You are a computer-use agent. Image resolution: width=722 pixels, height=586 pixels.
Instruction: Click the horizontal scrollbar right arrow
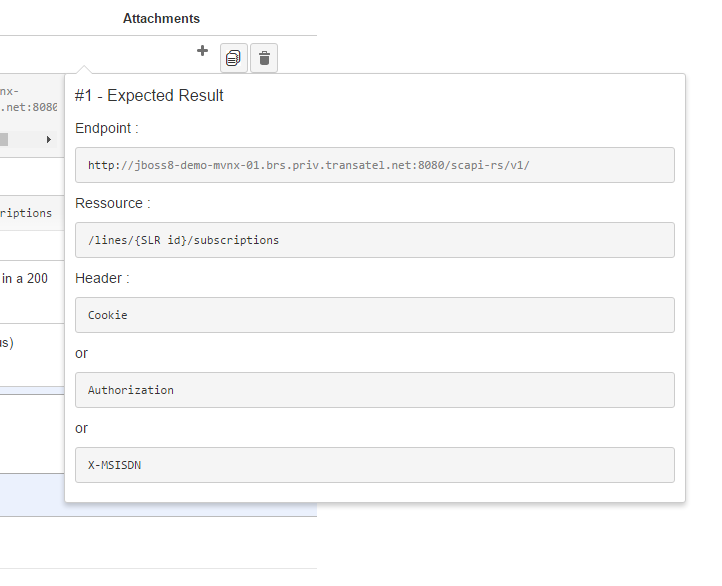(49, 140)
